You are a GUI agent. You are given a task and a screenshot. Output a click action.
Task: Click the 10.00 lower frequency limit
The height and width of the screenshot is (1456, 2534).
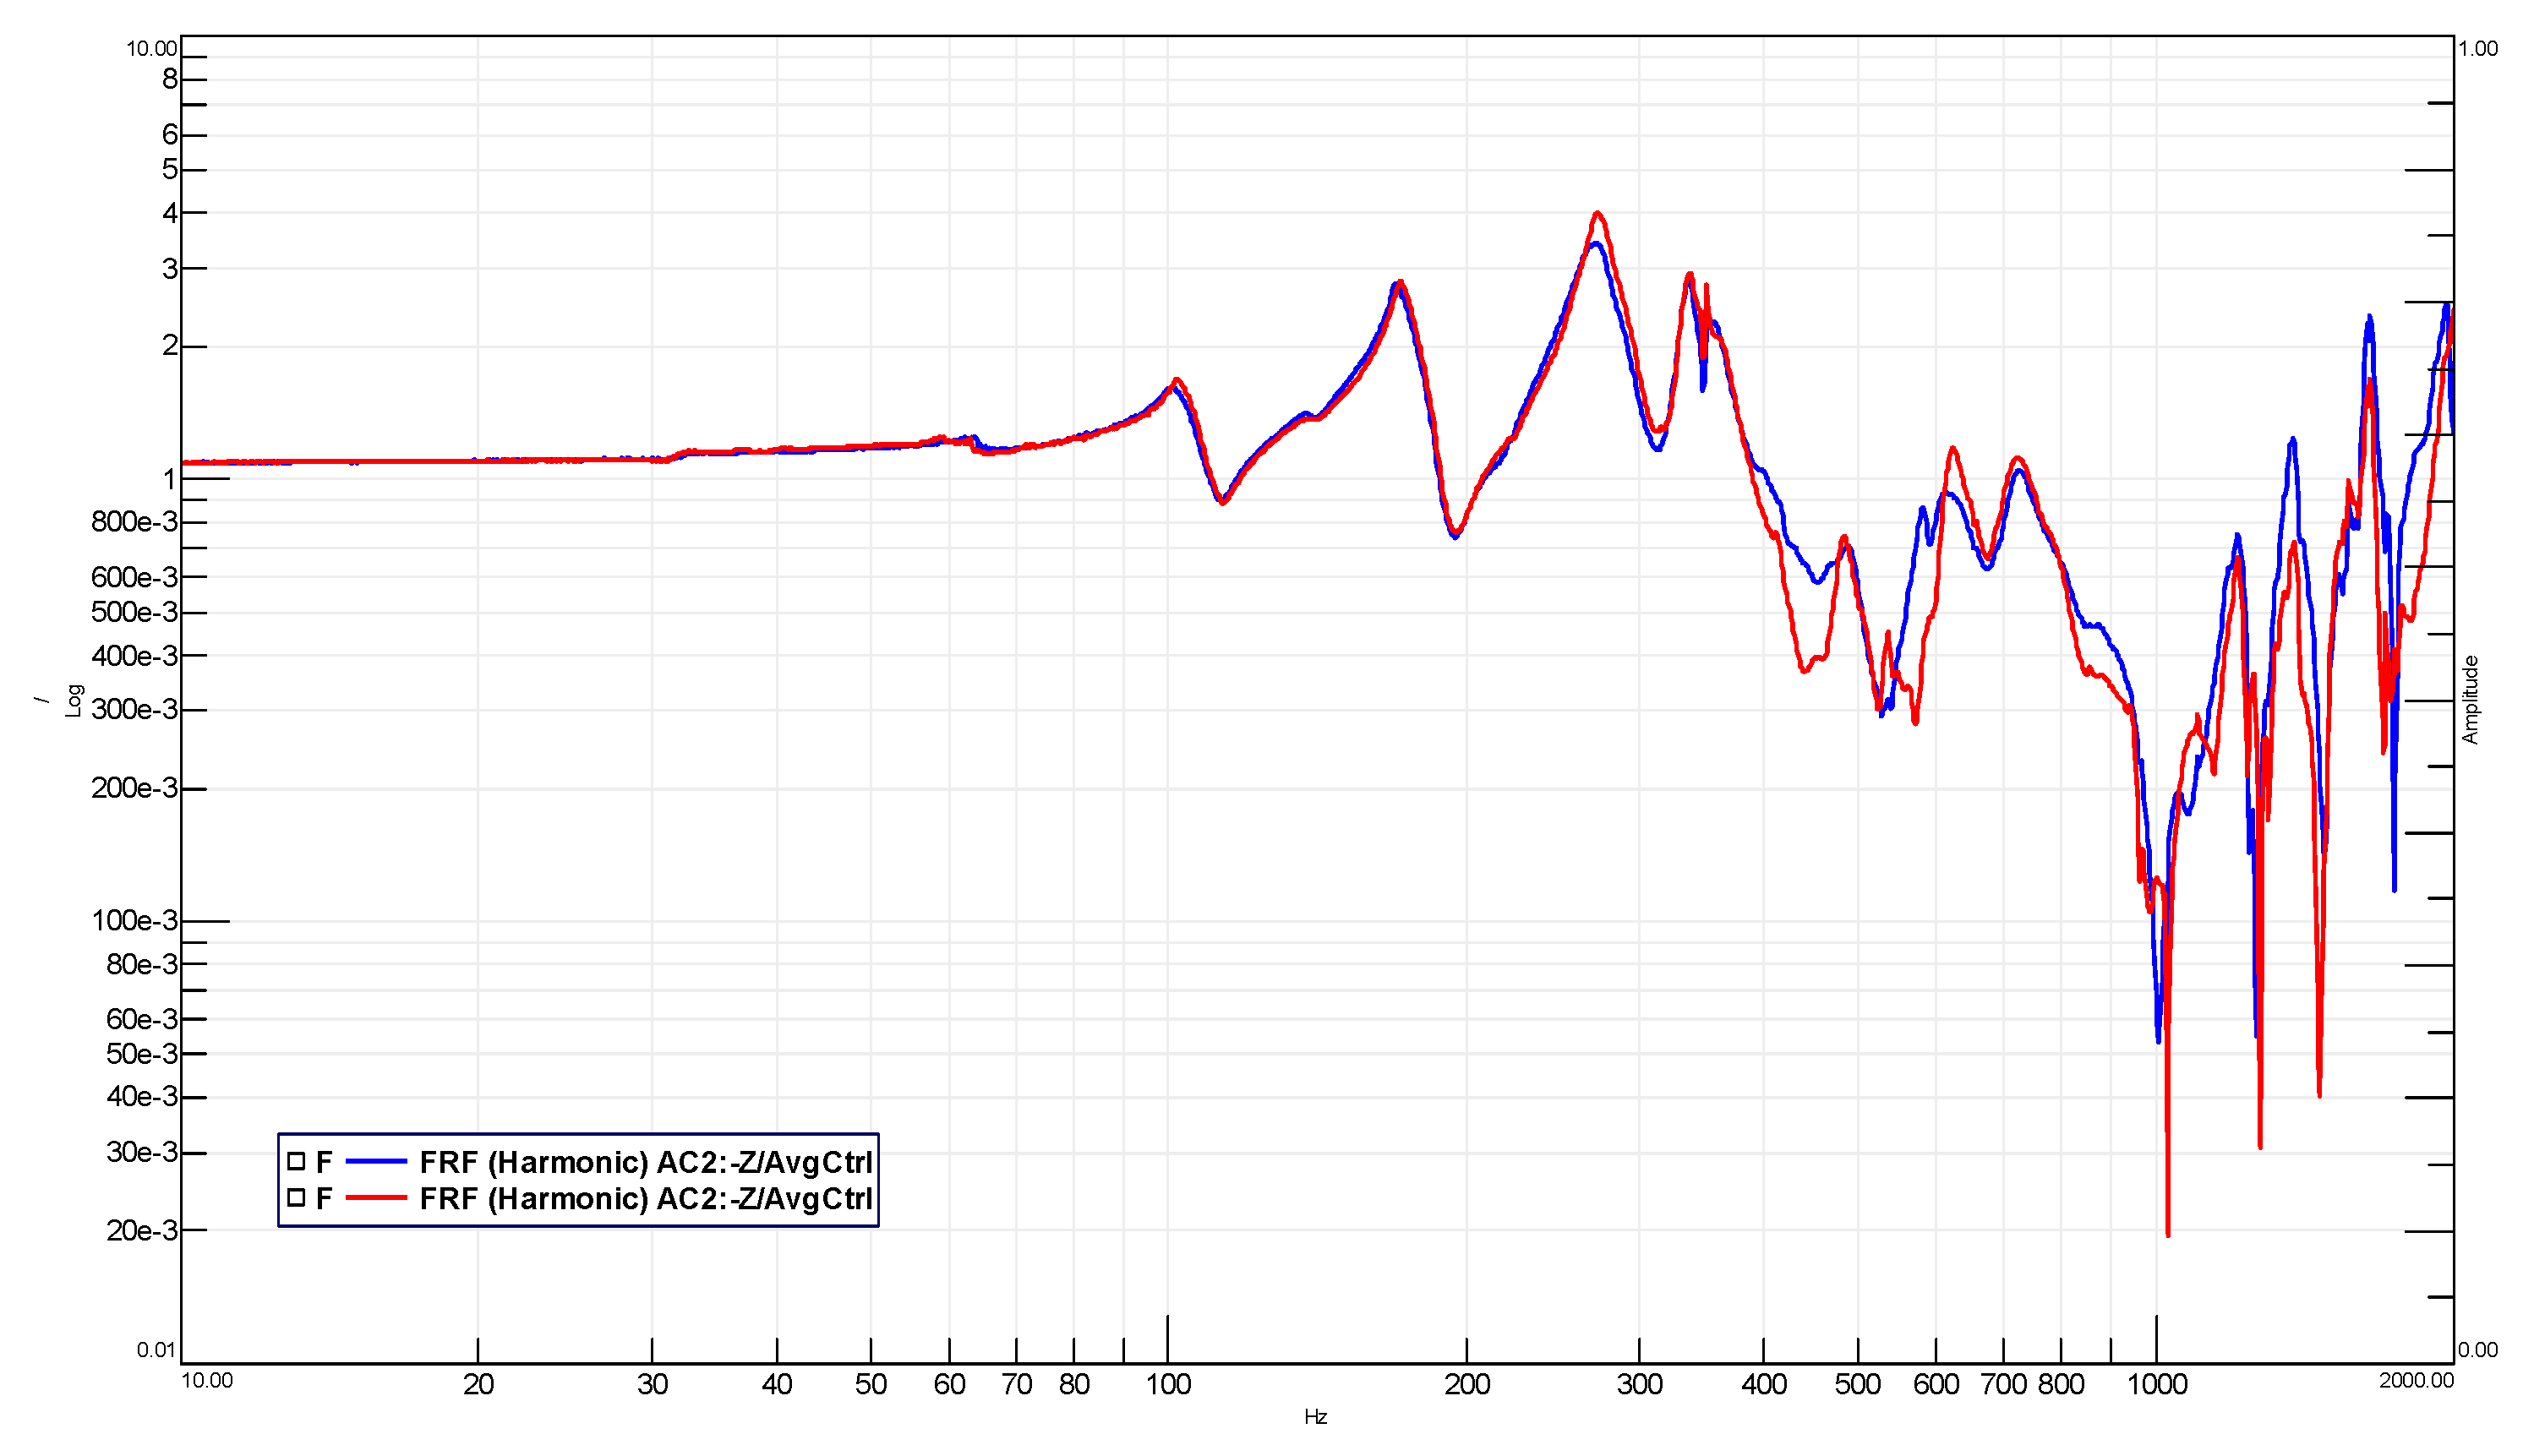pos(207,1381)
